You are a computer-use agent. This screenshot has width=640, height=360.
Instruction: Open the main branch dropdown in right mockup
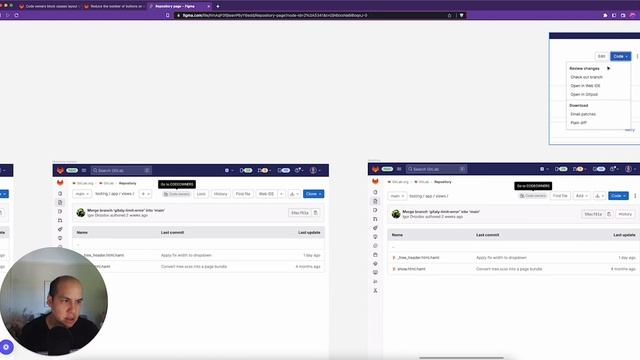click(x=397, y=196)
